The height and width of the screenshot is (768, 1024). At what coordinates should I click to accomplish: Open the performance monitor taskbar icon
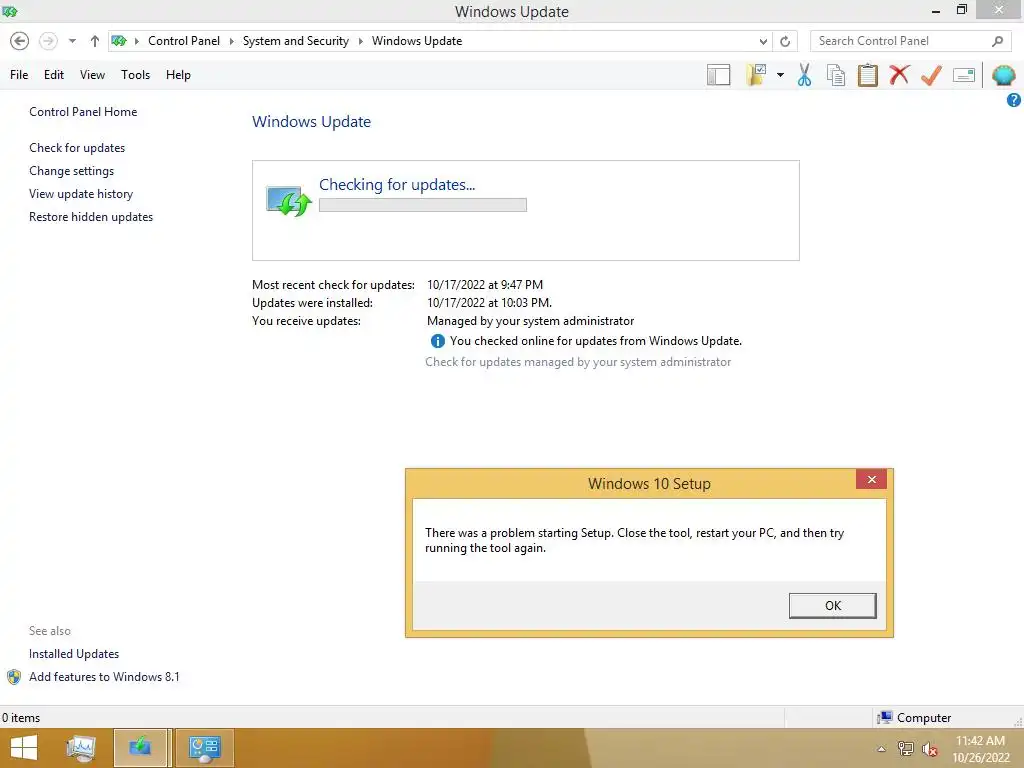pyautogui.click(x=81, y=748)
